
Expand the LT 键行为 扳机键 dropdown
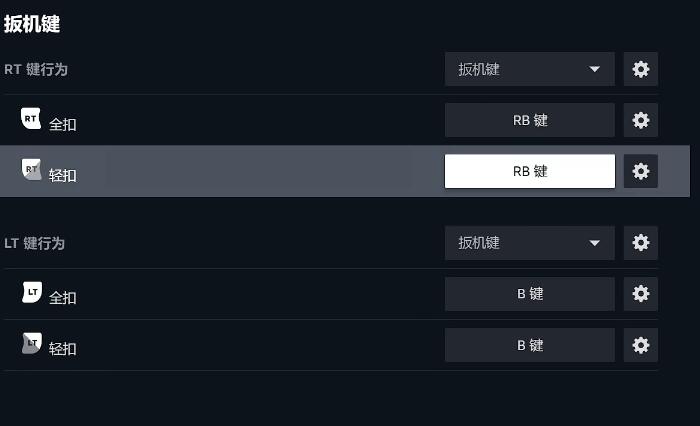point(529,242)
